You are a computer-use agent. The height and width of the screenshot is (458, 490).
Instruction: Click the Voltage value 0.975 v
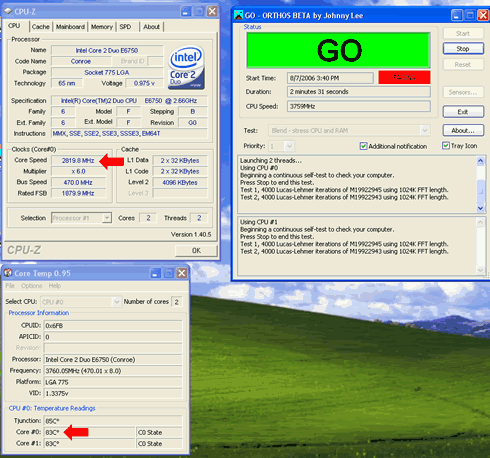[x=144, y=83]
